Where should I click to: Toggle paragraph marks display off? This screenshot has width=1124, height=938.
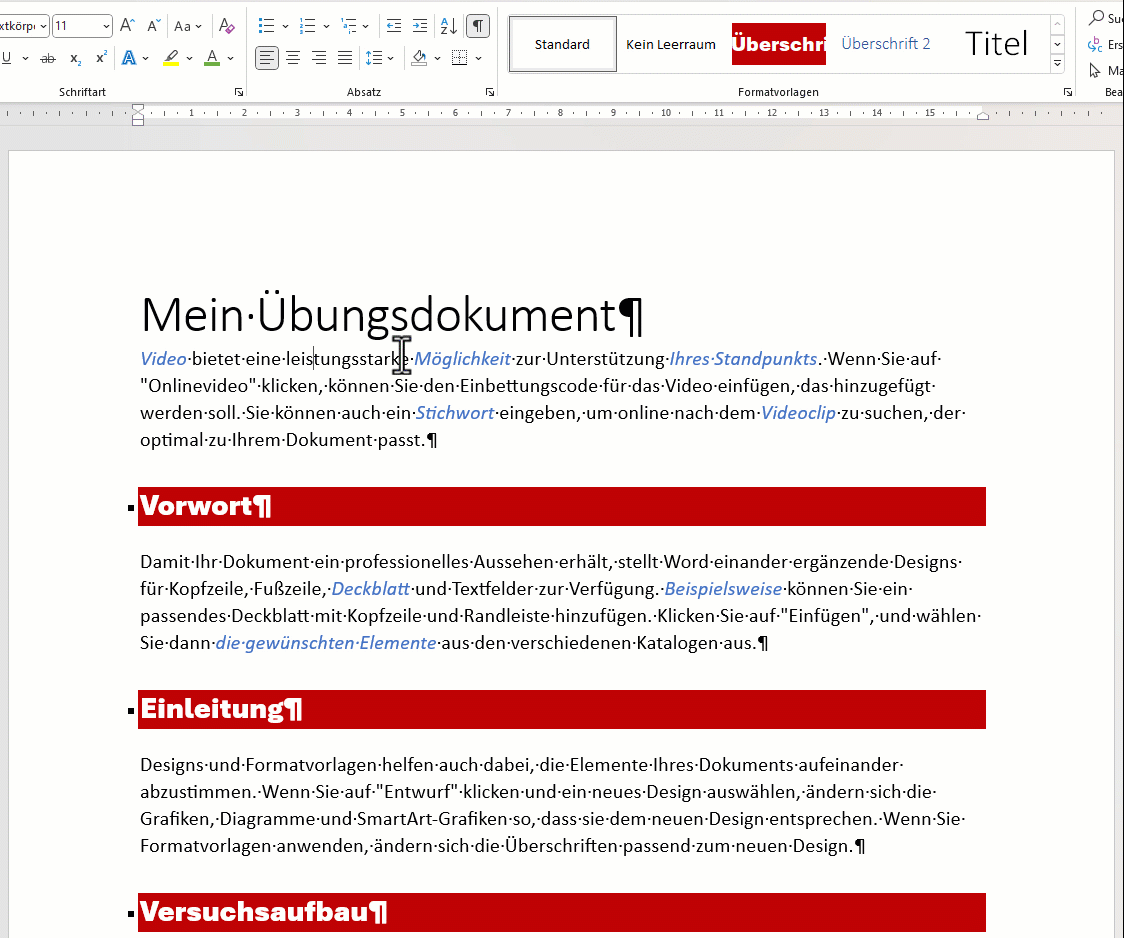tap(478, 26)
